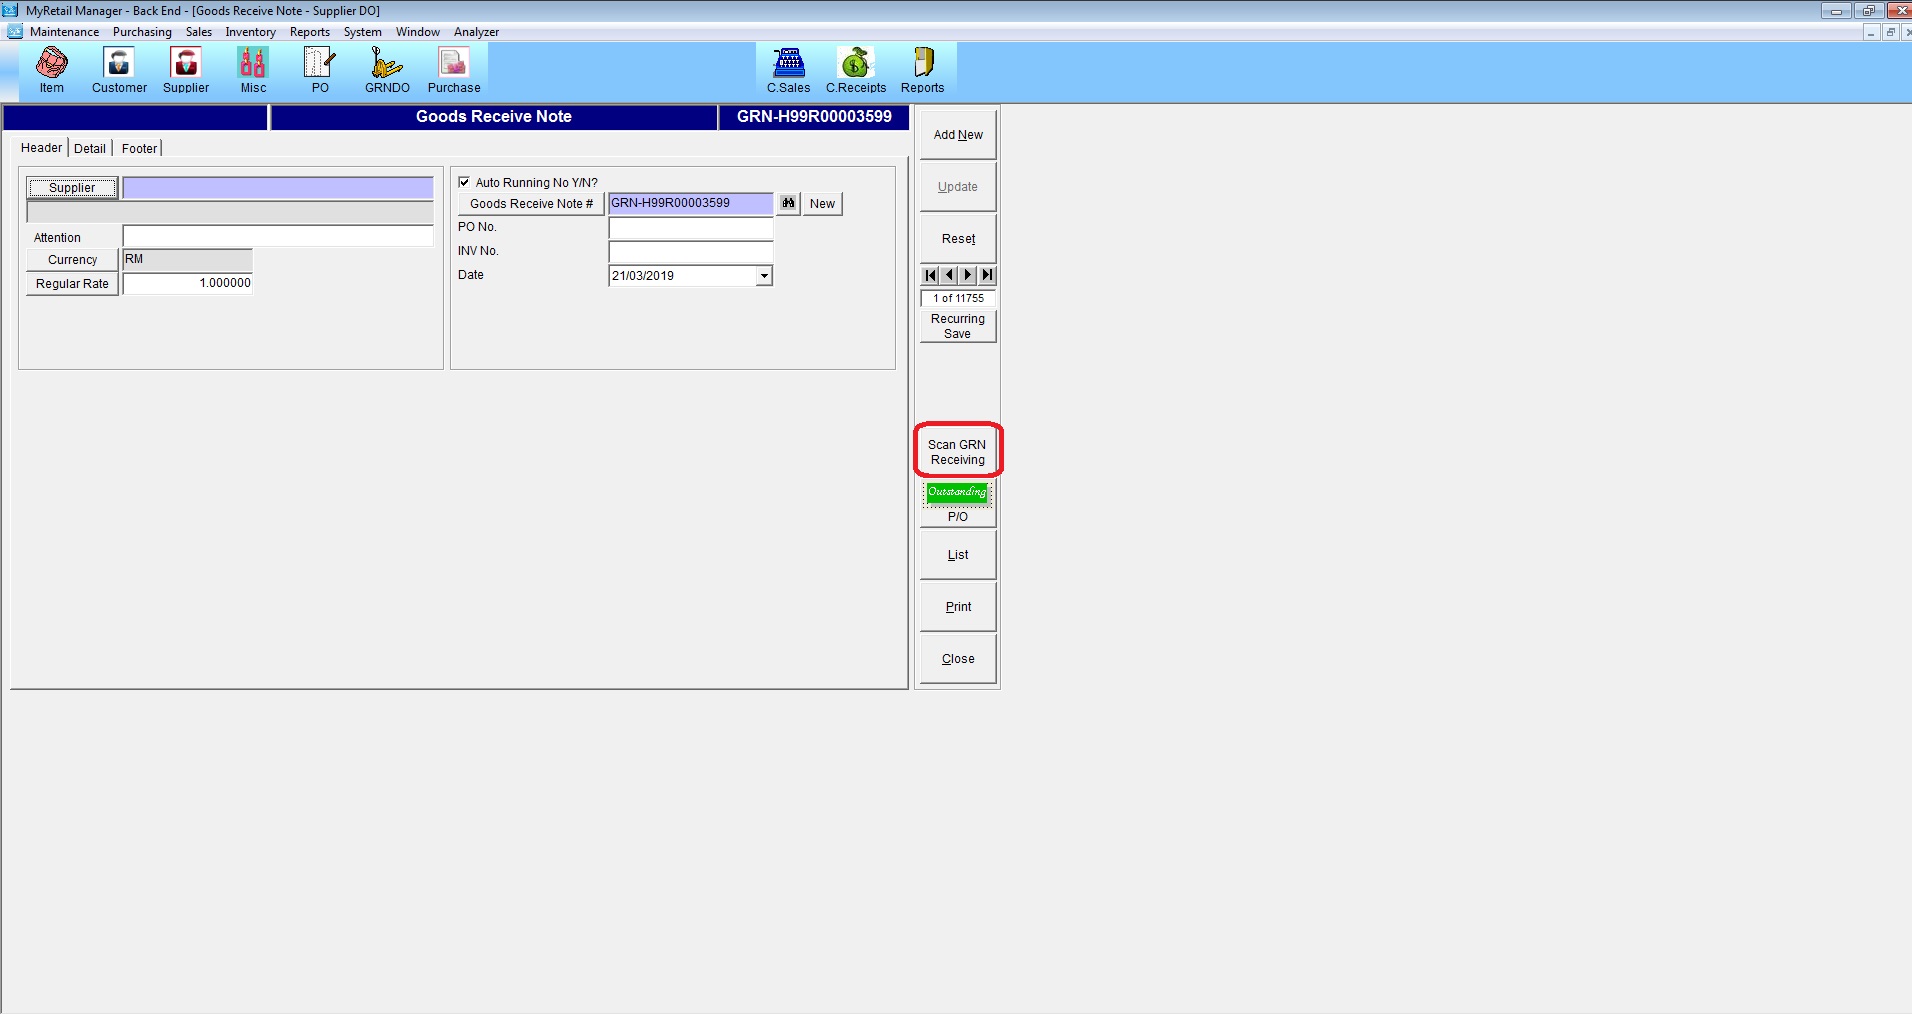Open the C.Receipts money bag icon
The image size is (1912, 1014).
(855, 70)
